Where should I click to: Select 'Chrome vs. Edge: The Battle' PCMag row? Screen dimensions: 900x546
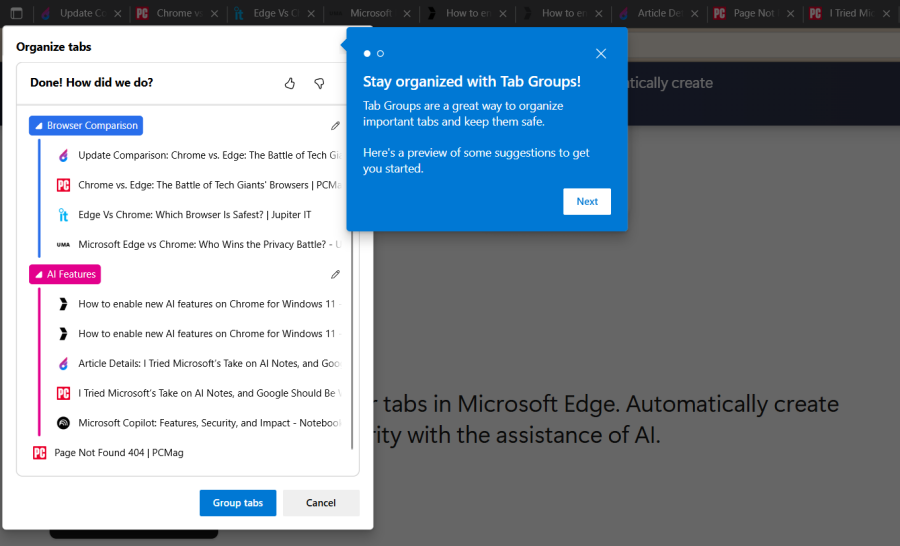[197, 185]
